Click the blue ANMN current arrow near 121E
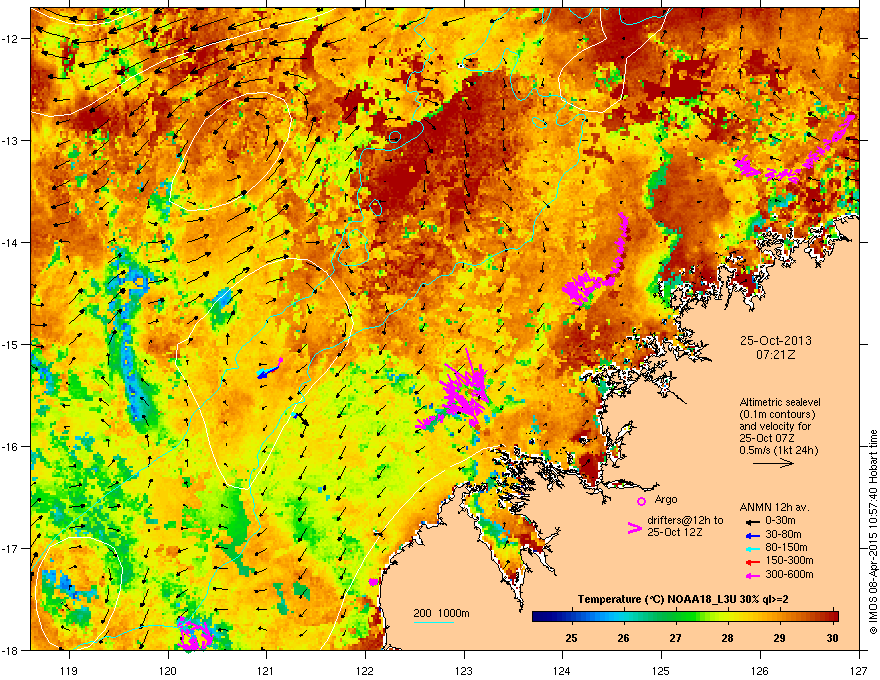 (x=270, y=371)
